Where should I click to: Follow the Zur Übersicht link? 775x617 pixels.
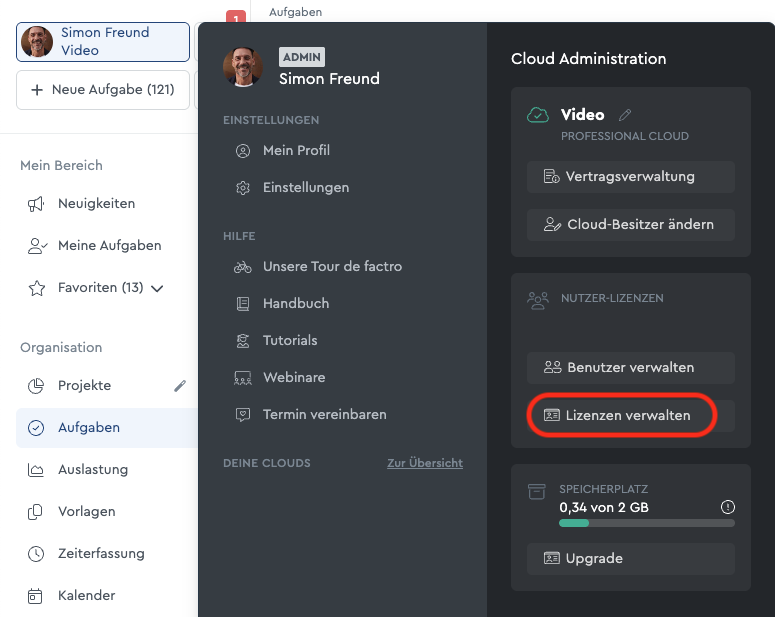click(425, 463)
